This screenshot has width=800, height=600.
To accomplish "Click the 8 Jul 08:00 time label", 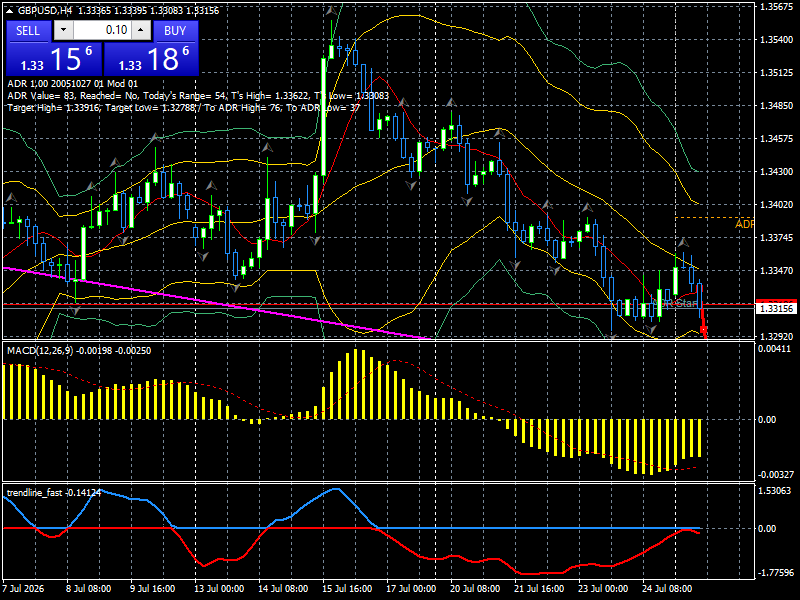I will coord(89,589).
